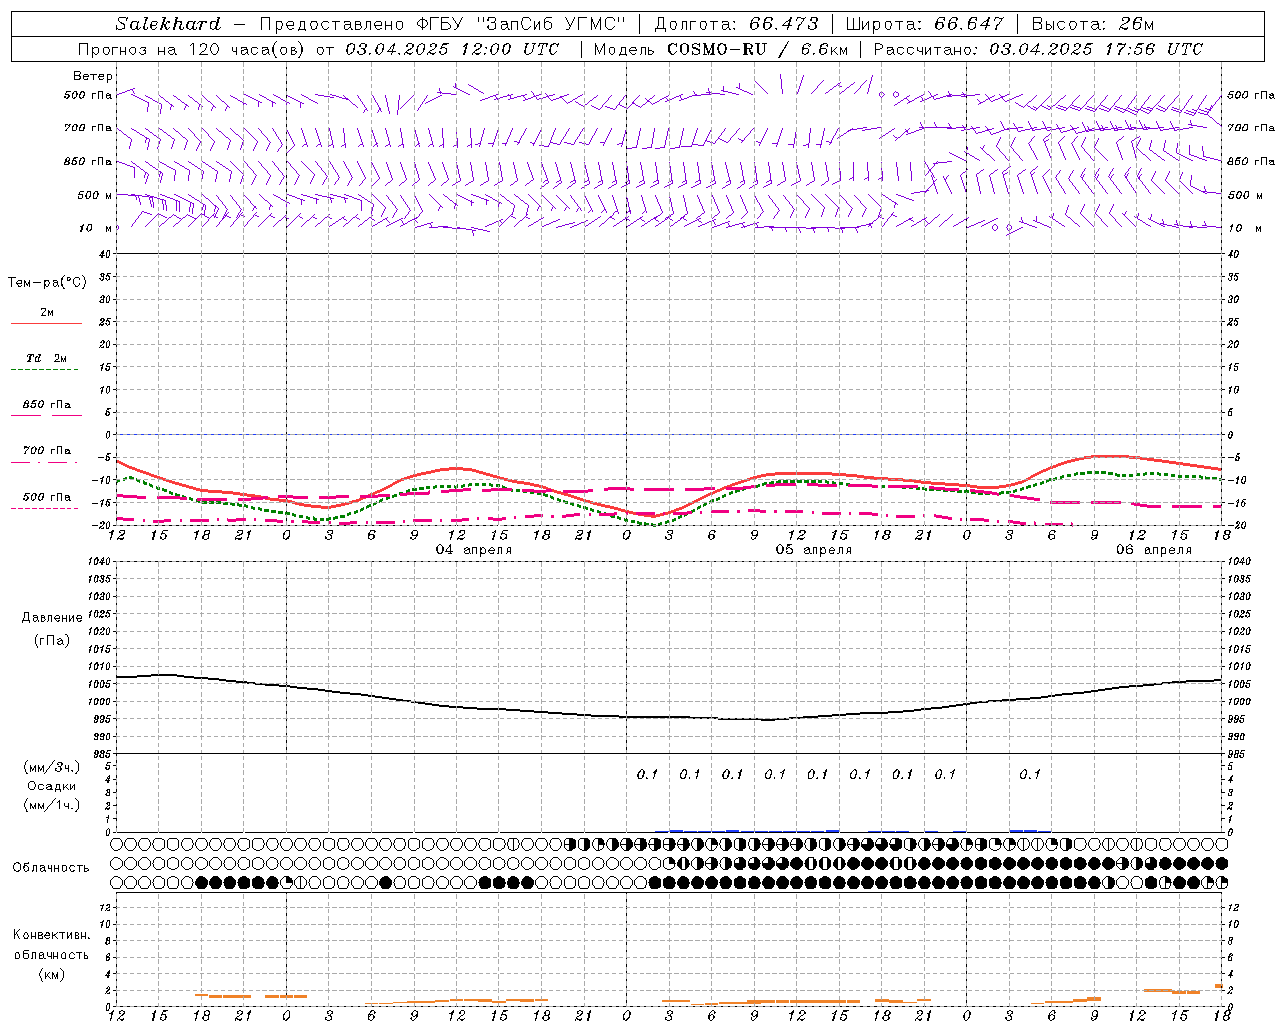Click the "Широта: 66.647" header value
The height and width of the screenshot is (1024, 1280).
(924, 24)
